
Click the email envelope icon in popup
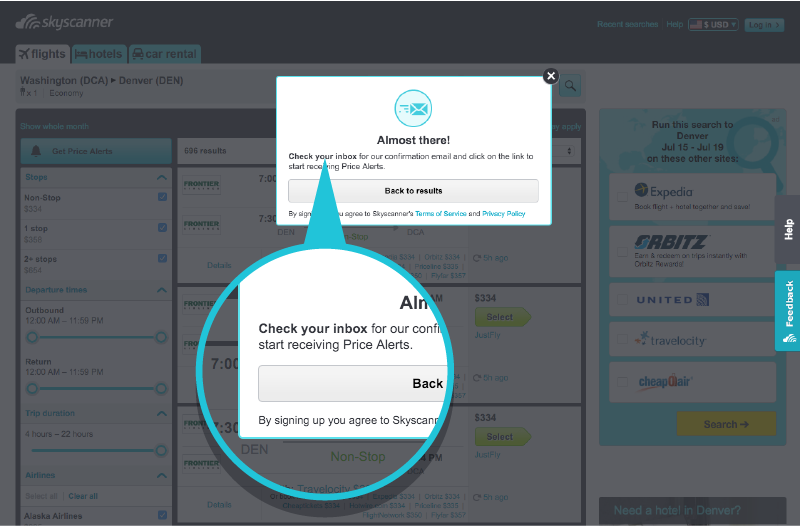413,109
